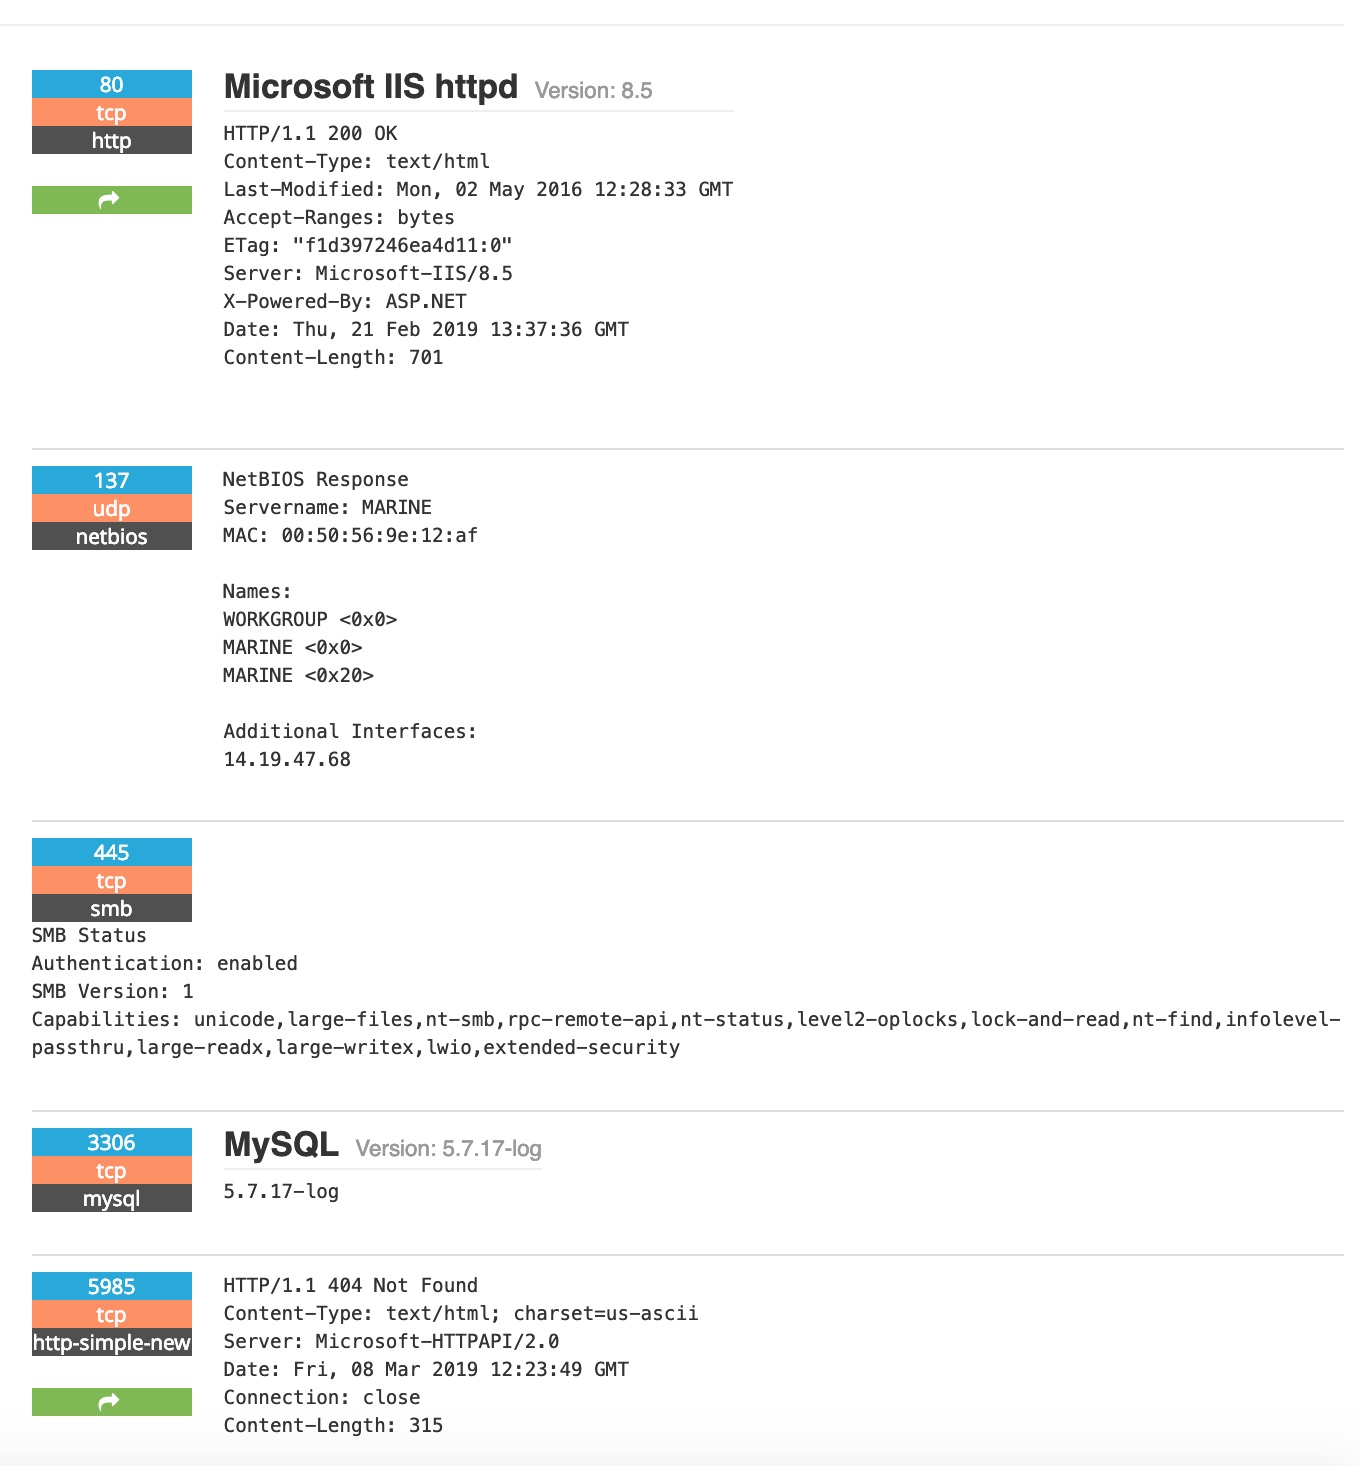1360x1466 pixels.
Task: Select the blue port 137 badge
Action: [x=111, y=480]
